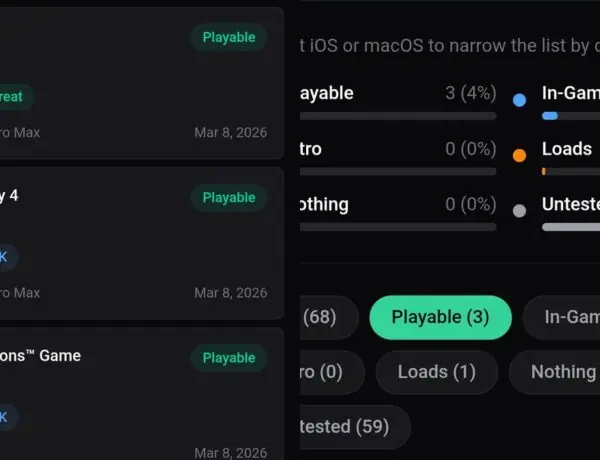Image resolution: width=600 pixels, height=460 pixels.
Task: Click the Playable badge on the "ons™ Game" card
Action: point(229,358)
